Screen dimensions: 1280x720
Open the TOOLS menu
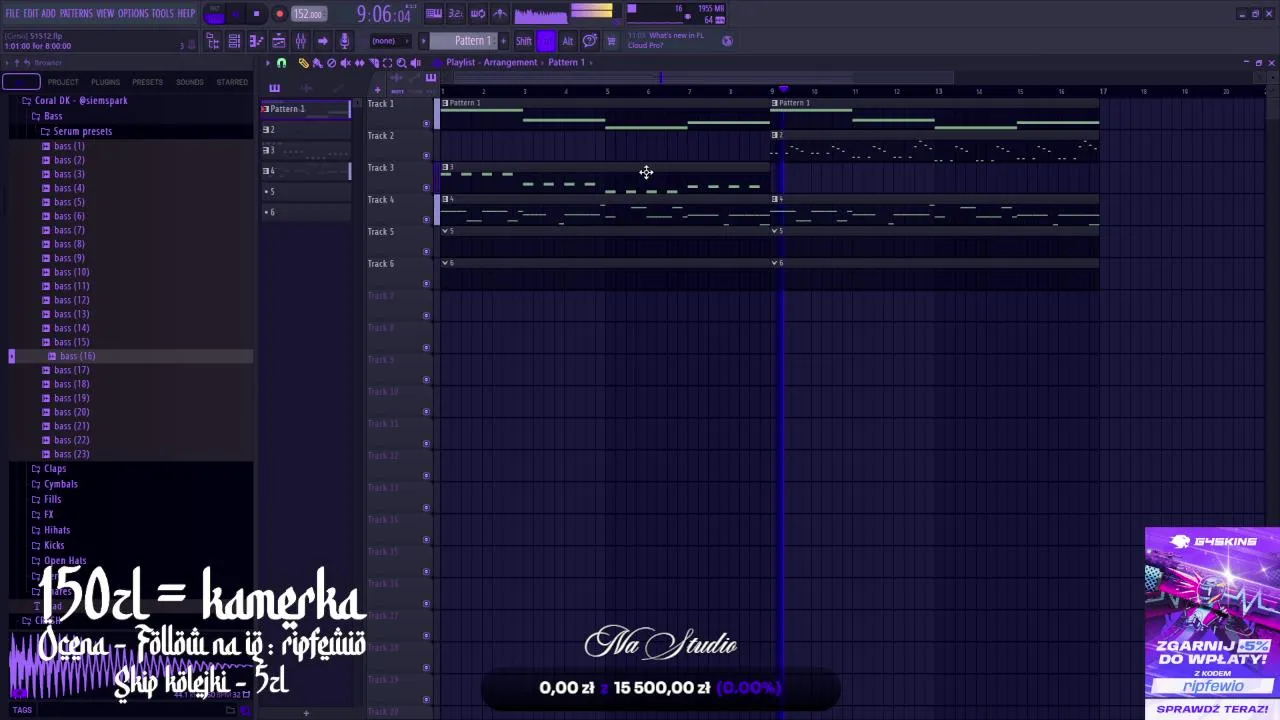(x=162, y=13)
